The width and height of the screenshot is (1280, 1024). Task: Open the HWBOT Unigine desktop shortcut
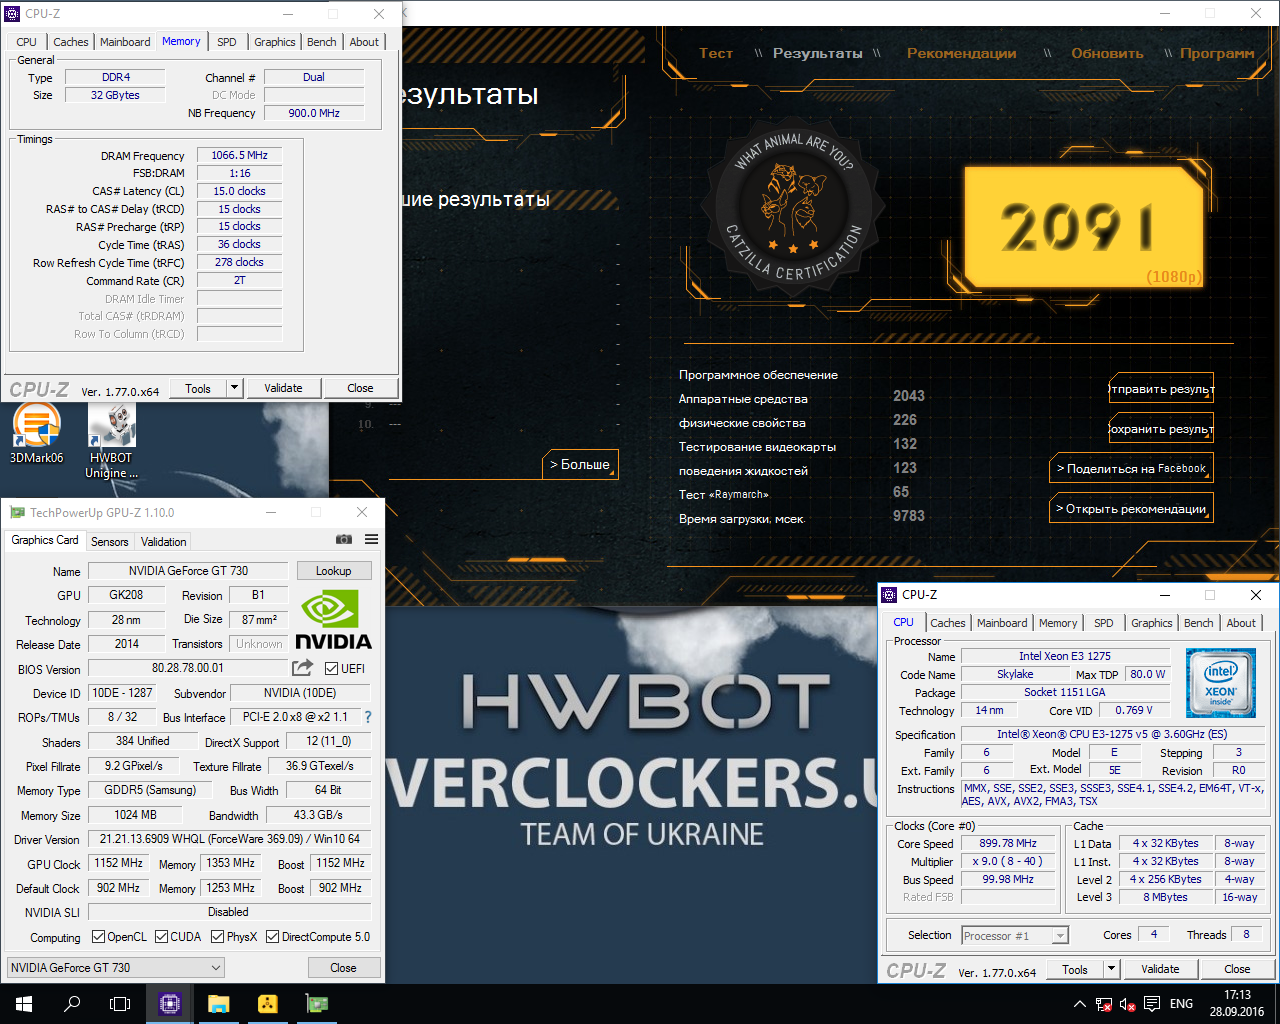[x=111, y=440]
